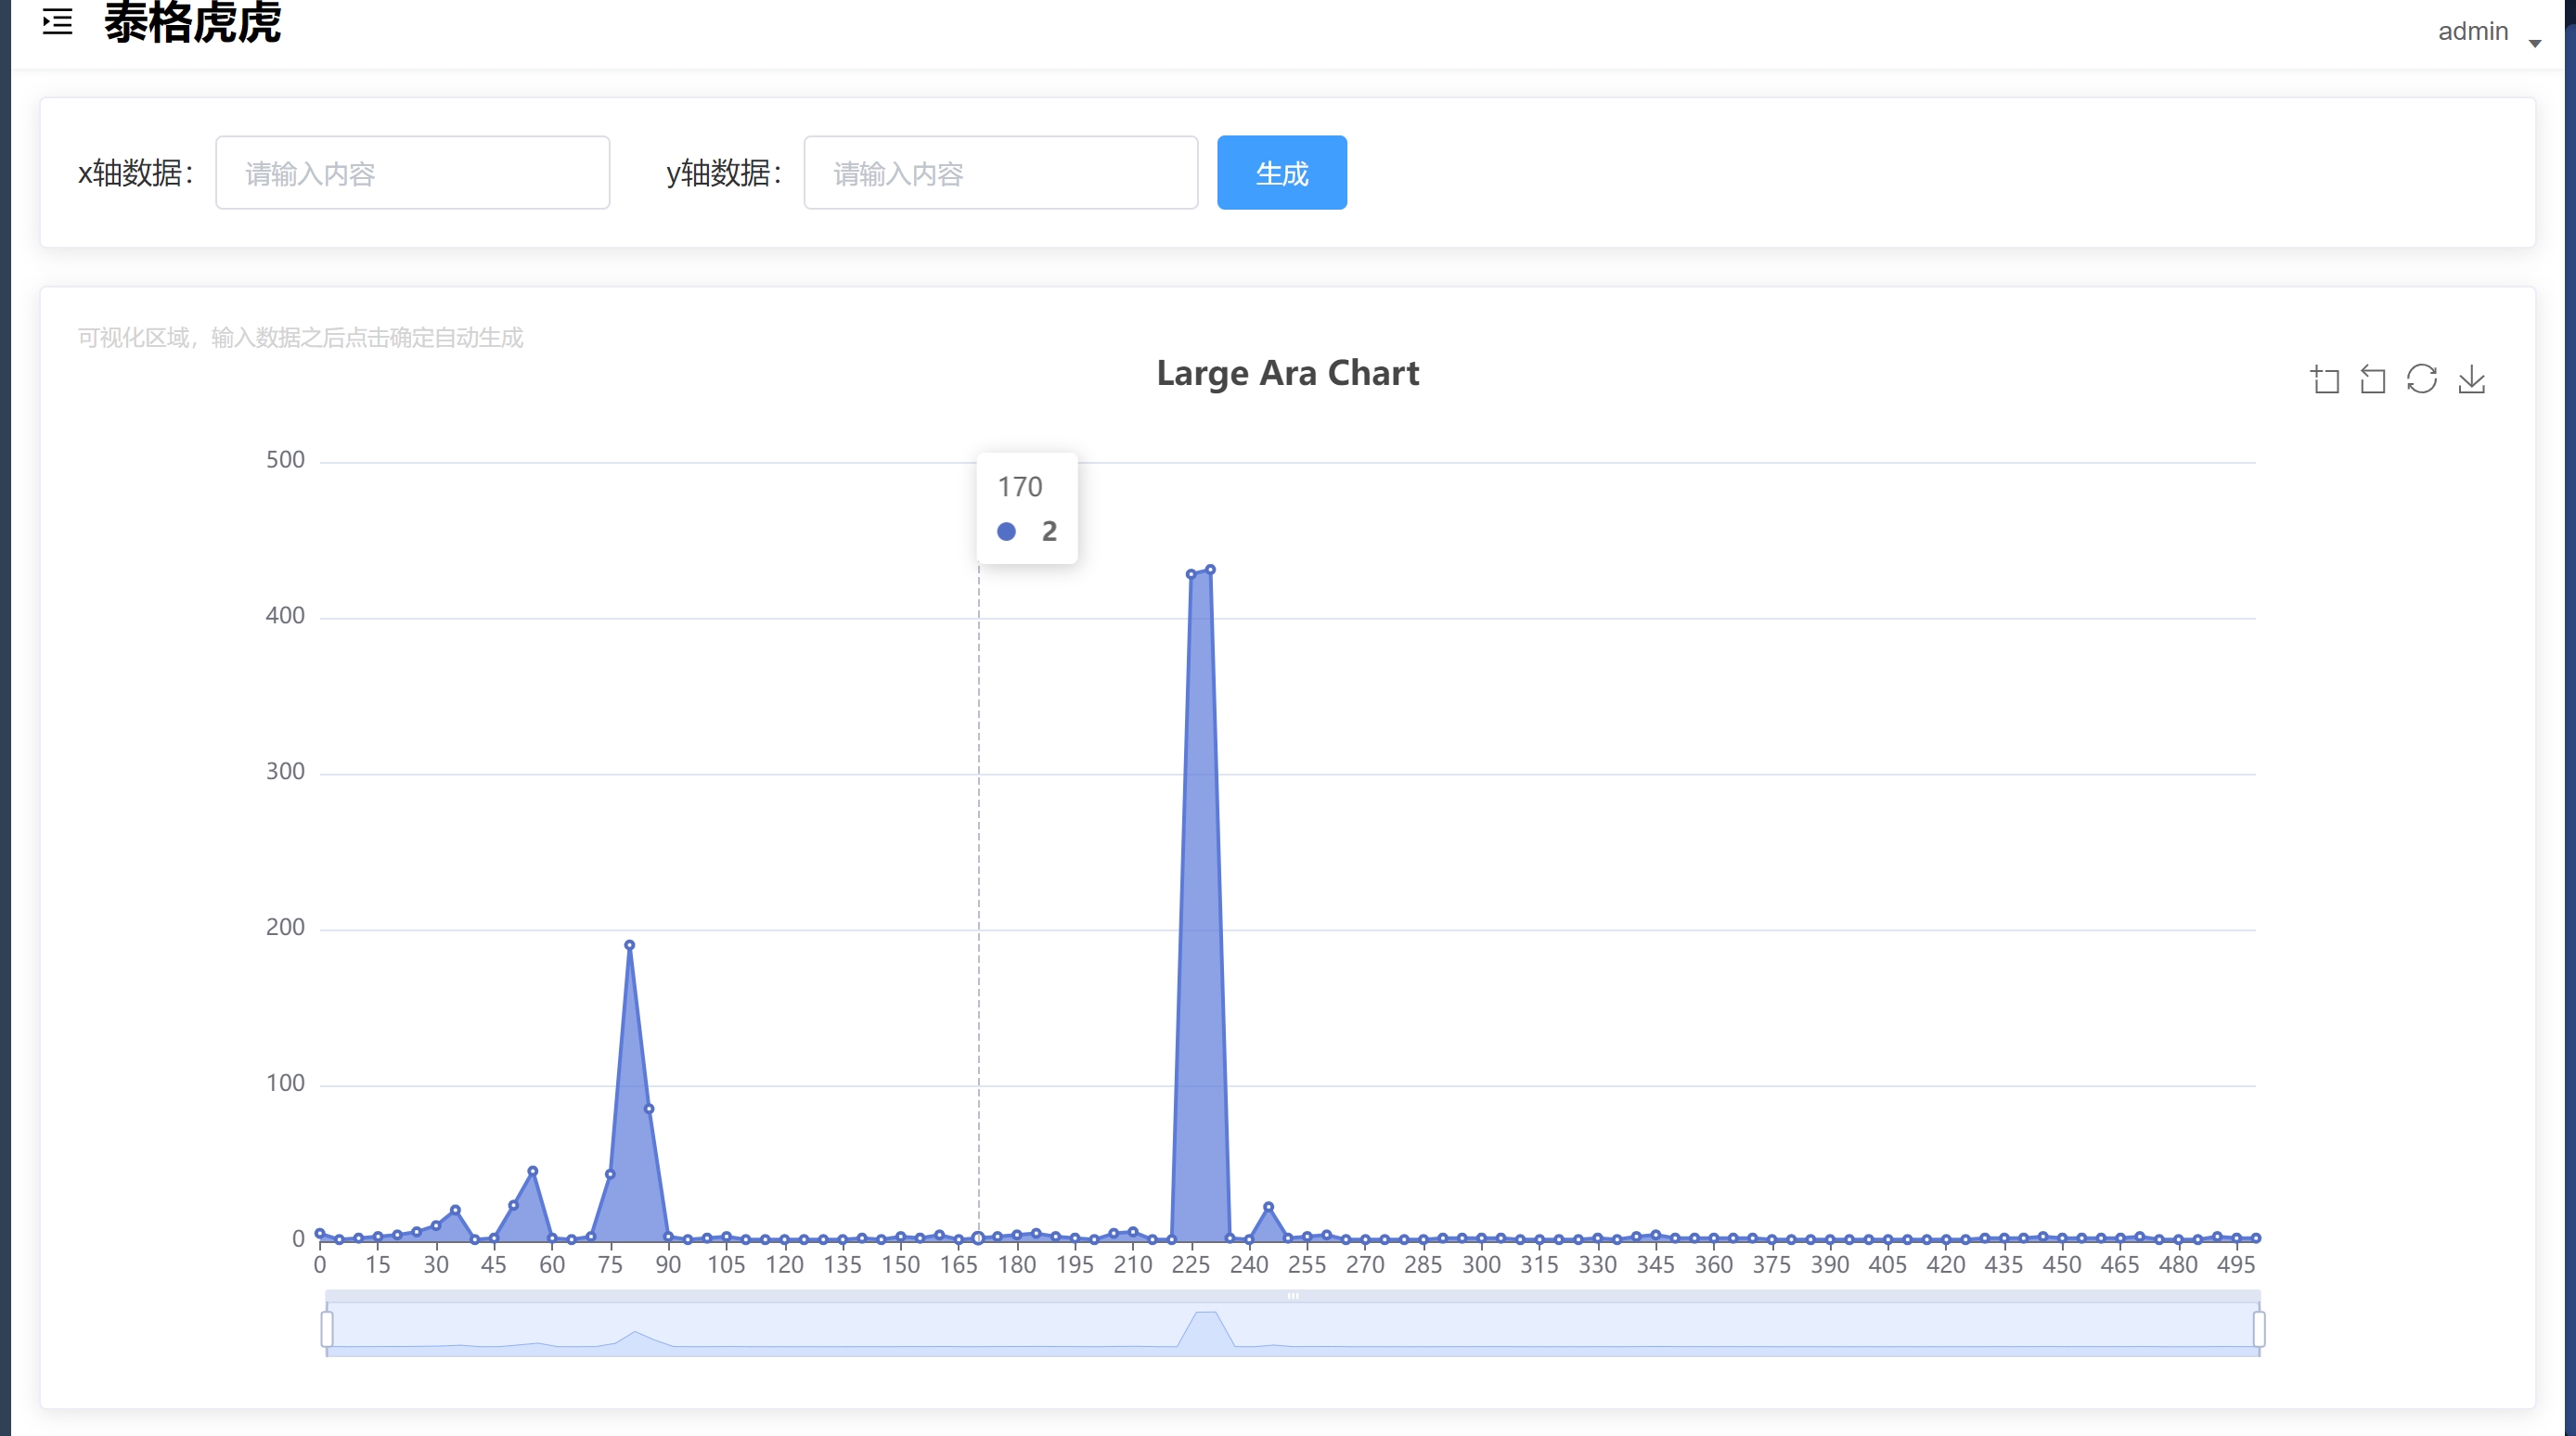The width and height of the screenshot is (2576, 1436).
Task: Click the y-axis label 500
Action: tap(285, 460)
